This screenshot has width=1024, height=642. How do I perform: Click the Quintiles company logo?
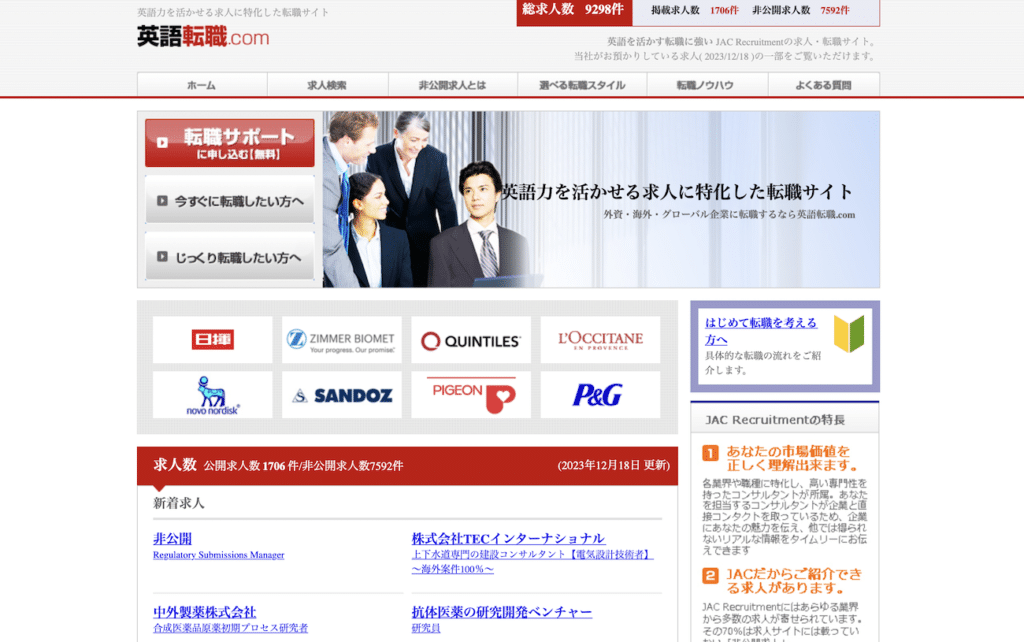[471, 340]
